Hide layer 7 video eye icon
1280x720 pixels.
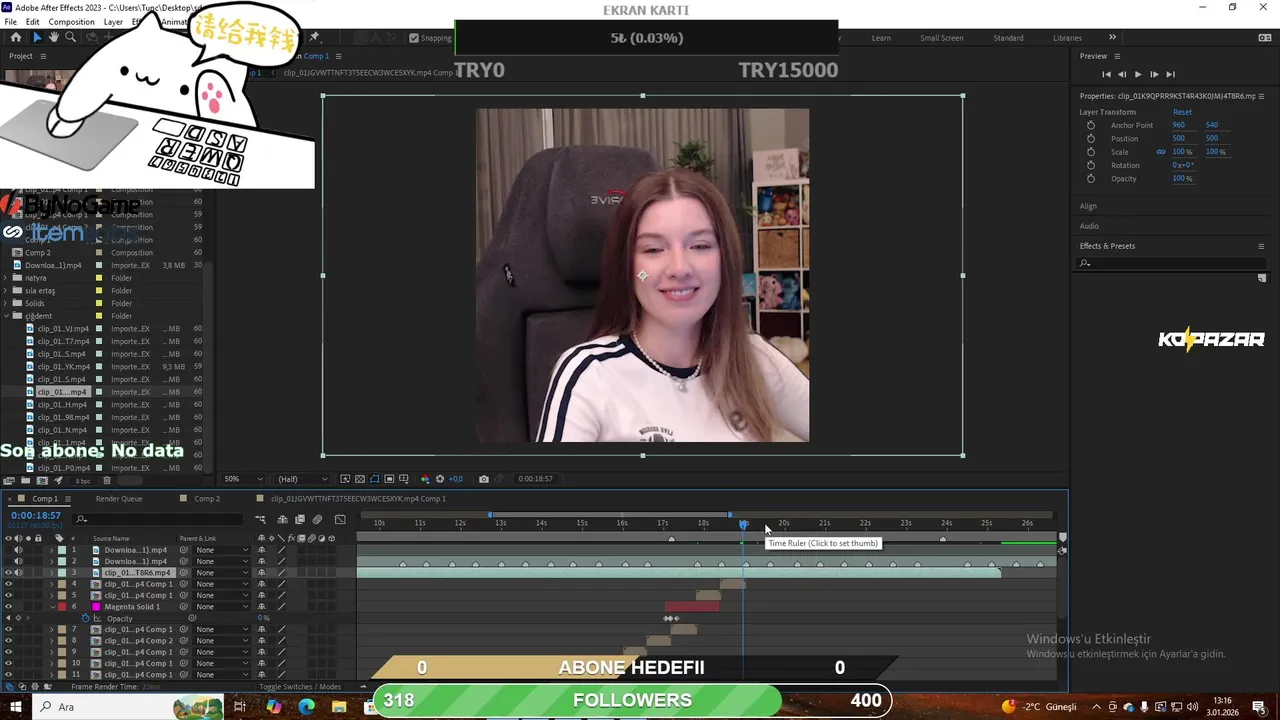coord(9,630)
